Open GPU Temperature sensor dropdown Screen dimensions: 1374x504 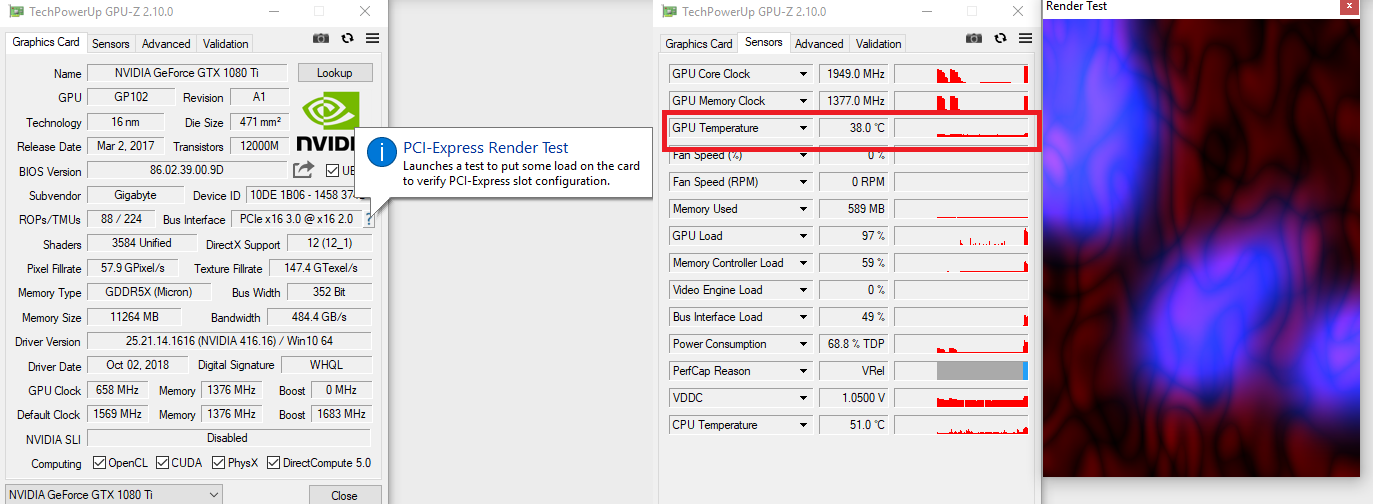tap(803, 128)
